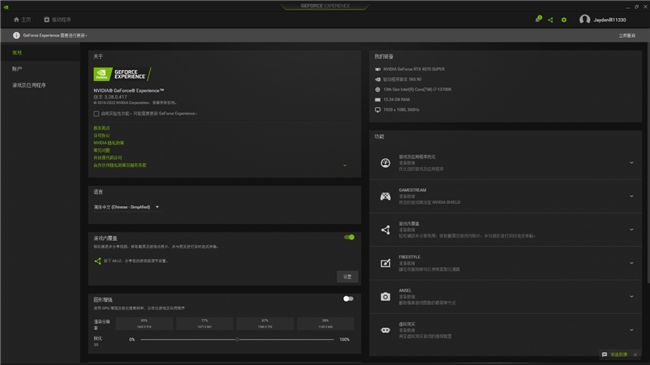Click the version 3.28.0.417 text
Viewport: 650px width, 365px height.
[110, 97]
